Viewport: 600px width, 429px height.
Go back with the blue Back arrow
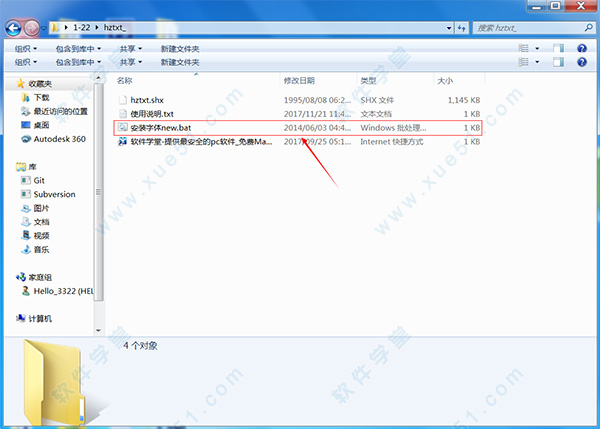13,28
